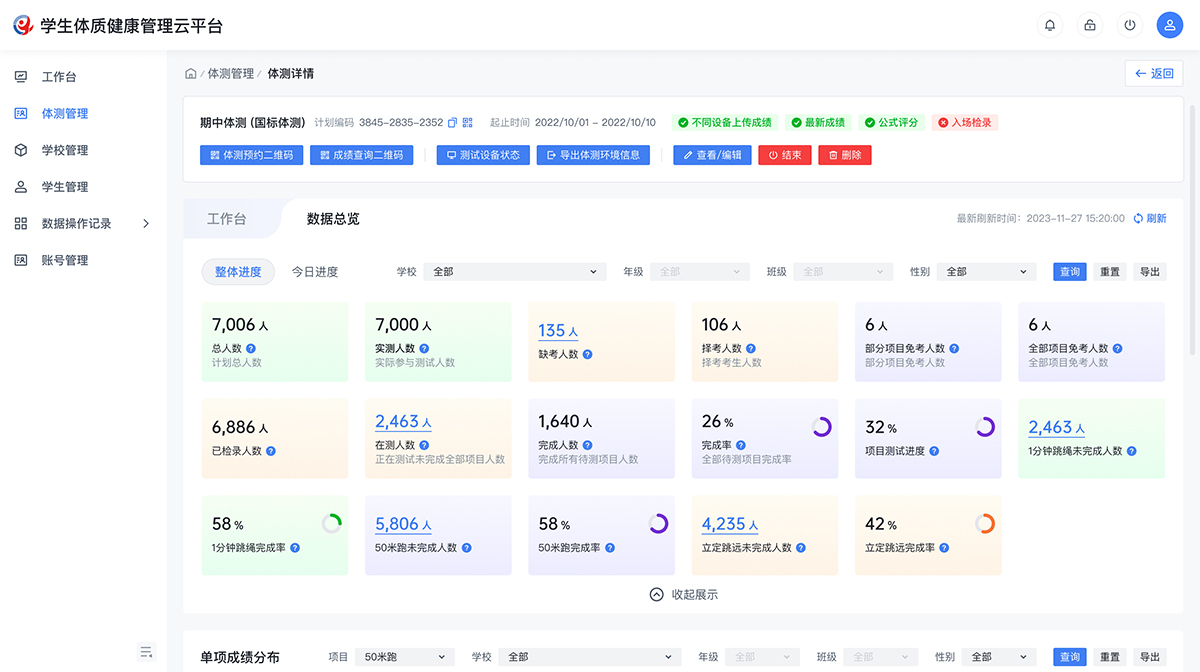This screenshot has width=1200, height=672.
Task: Click the 135 缺考人数 link
Action: 558,331
